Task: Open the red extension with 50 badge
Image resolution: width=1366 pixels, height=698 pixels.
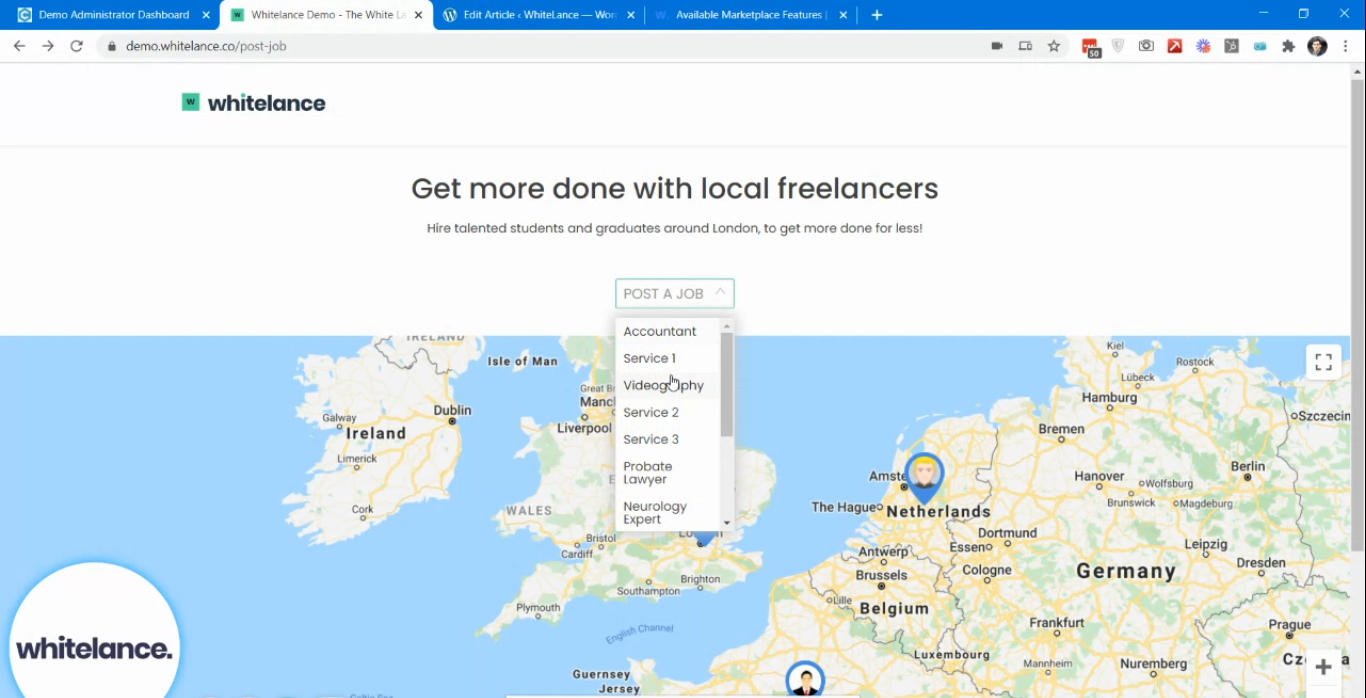Action: [x=1091, y=47]
